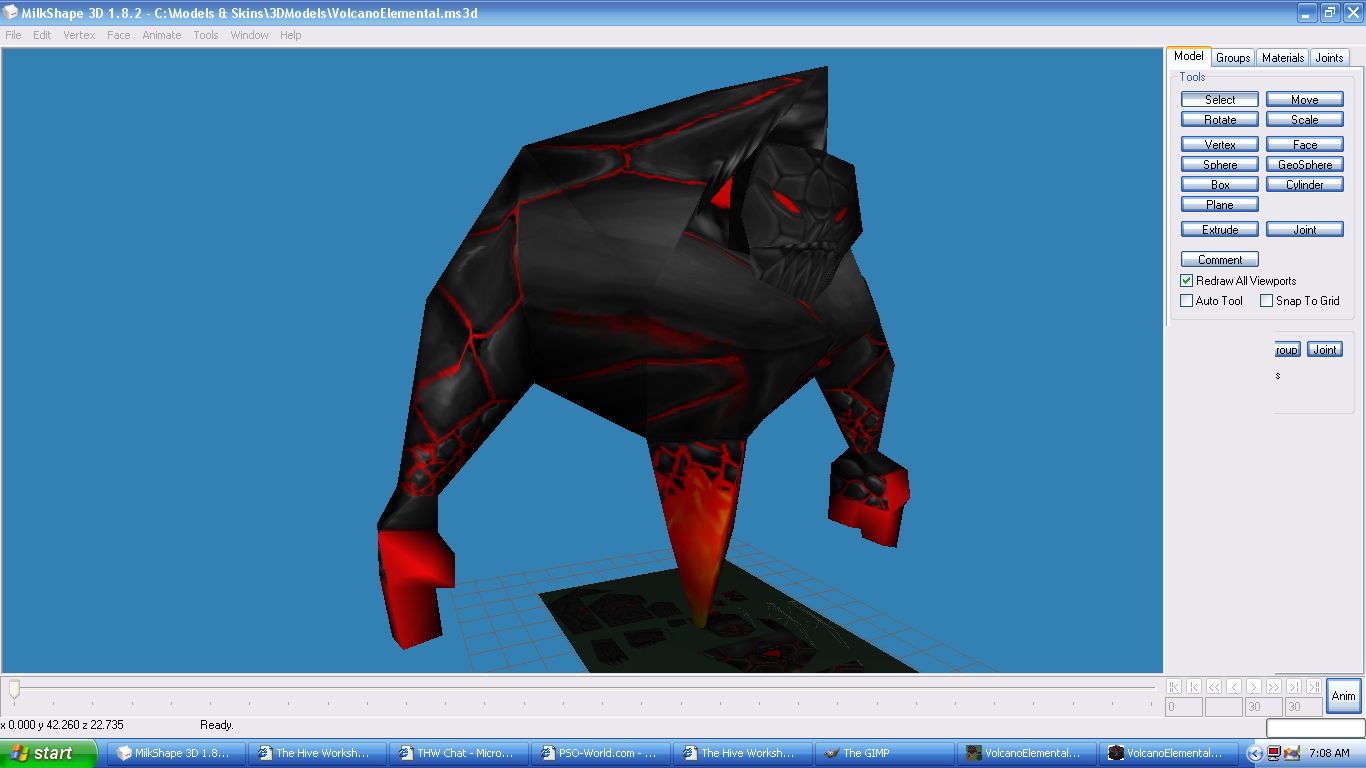Click the animation timeline slider handle
Image resolution: width=1366 pixels, height=768 pixels.
click(x=14, y=689)
